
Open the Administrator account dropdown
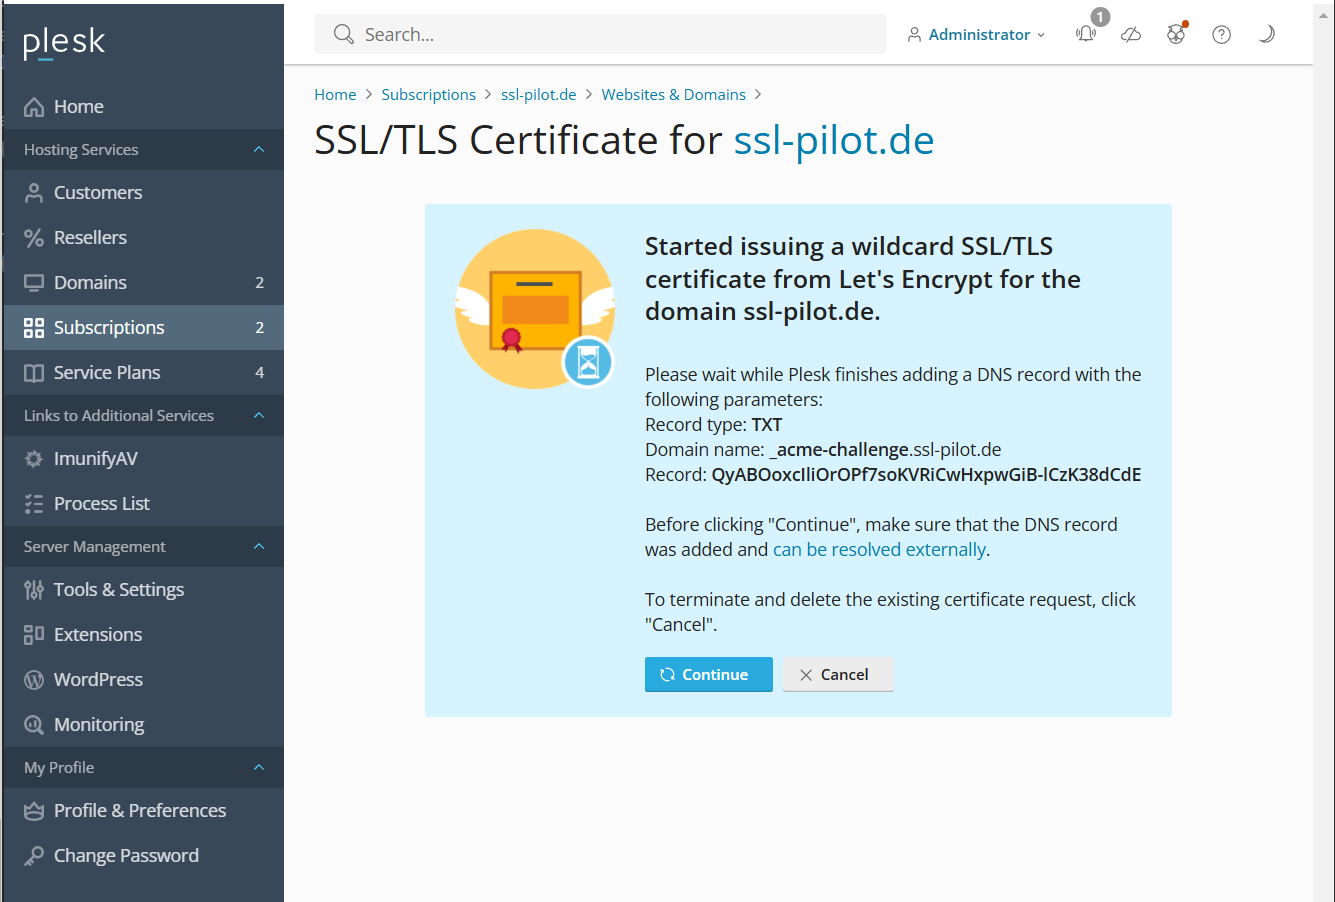976,35
